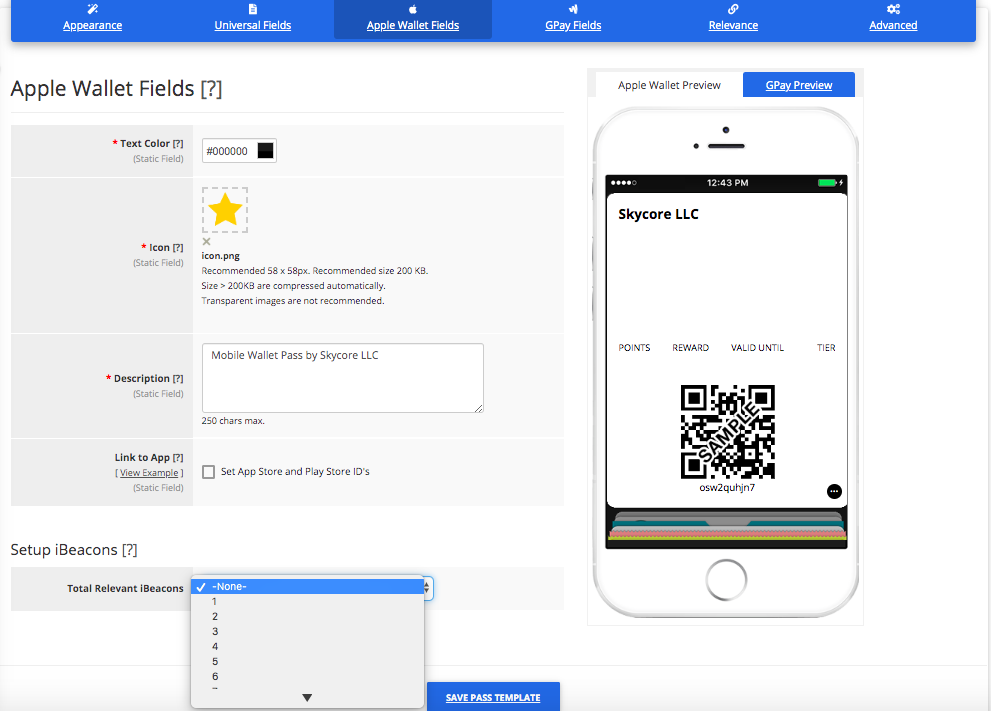Screen dimensions: 991x711
Task: Select 3 from the iBeacons dropdown list
Action: click(x=215, y=632)
